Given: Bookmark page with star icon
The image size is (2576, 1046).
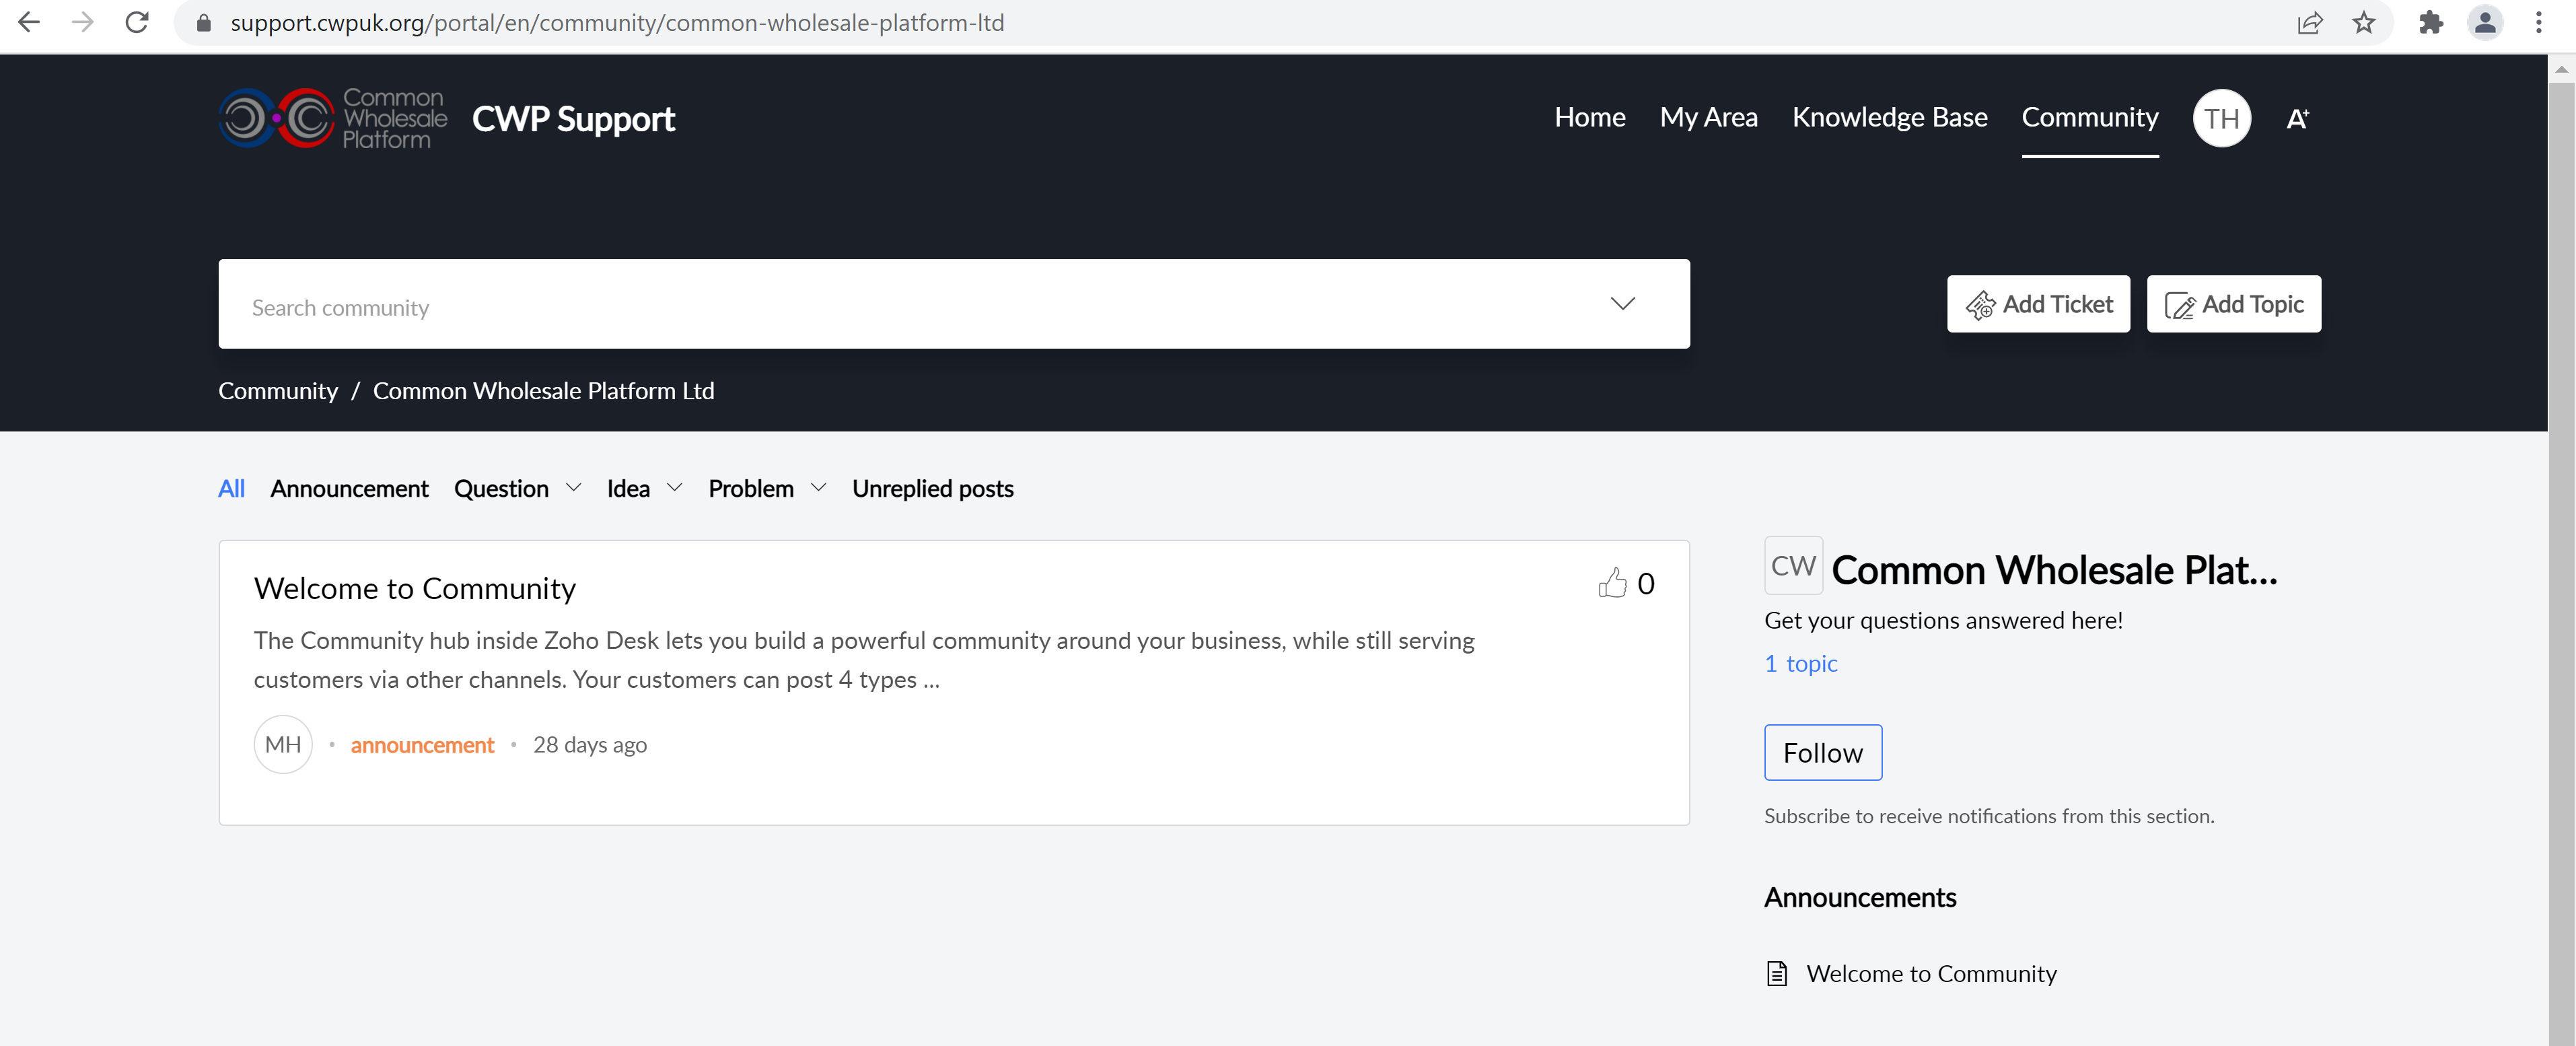Looking at the screenshot, I should pos(2363,22).
